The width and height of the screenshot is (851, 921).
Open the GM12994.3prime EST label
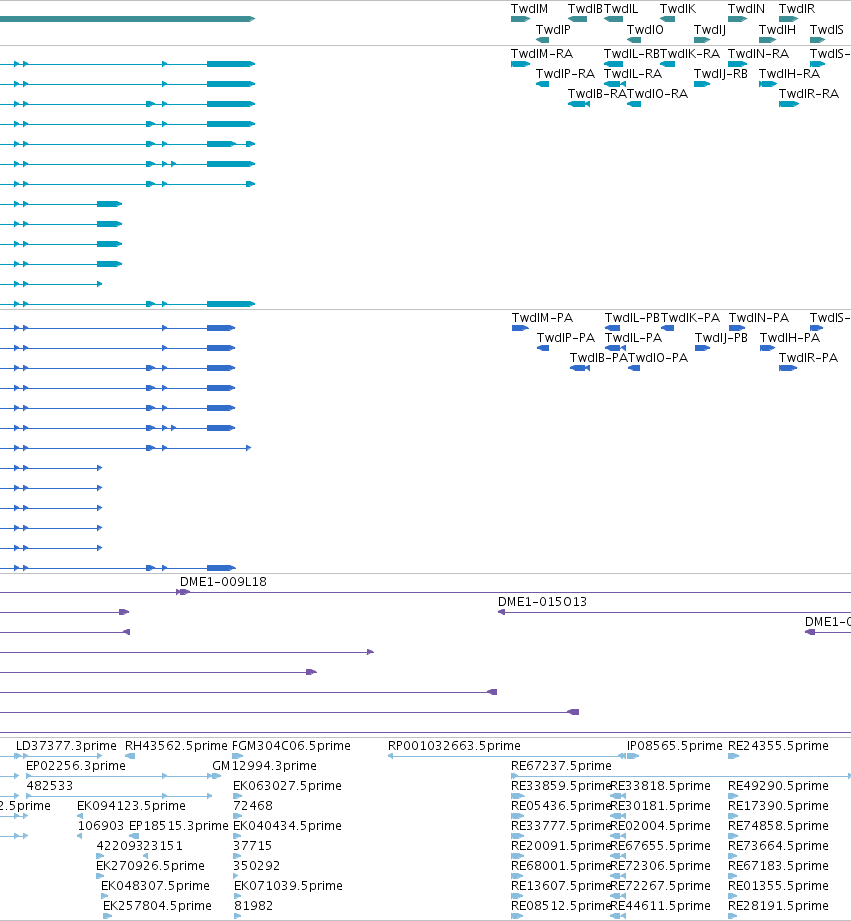[264, 765]
